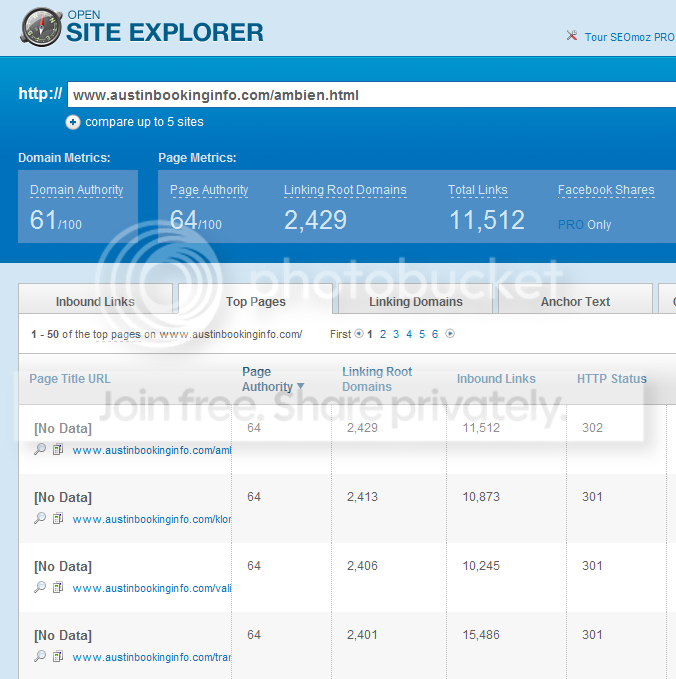Viewport: 676px width, 679px height.
Task: Sort by Page Authority column arrow
Action: tap(301, 386)
